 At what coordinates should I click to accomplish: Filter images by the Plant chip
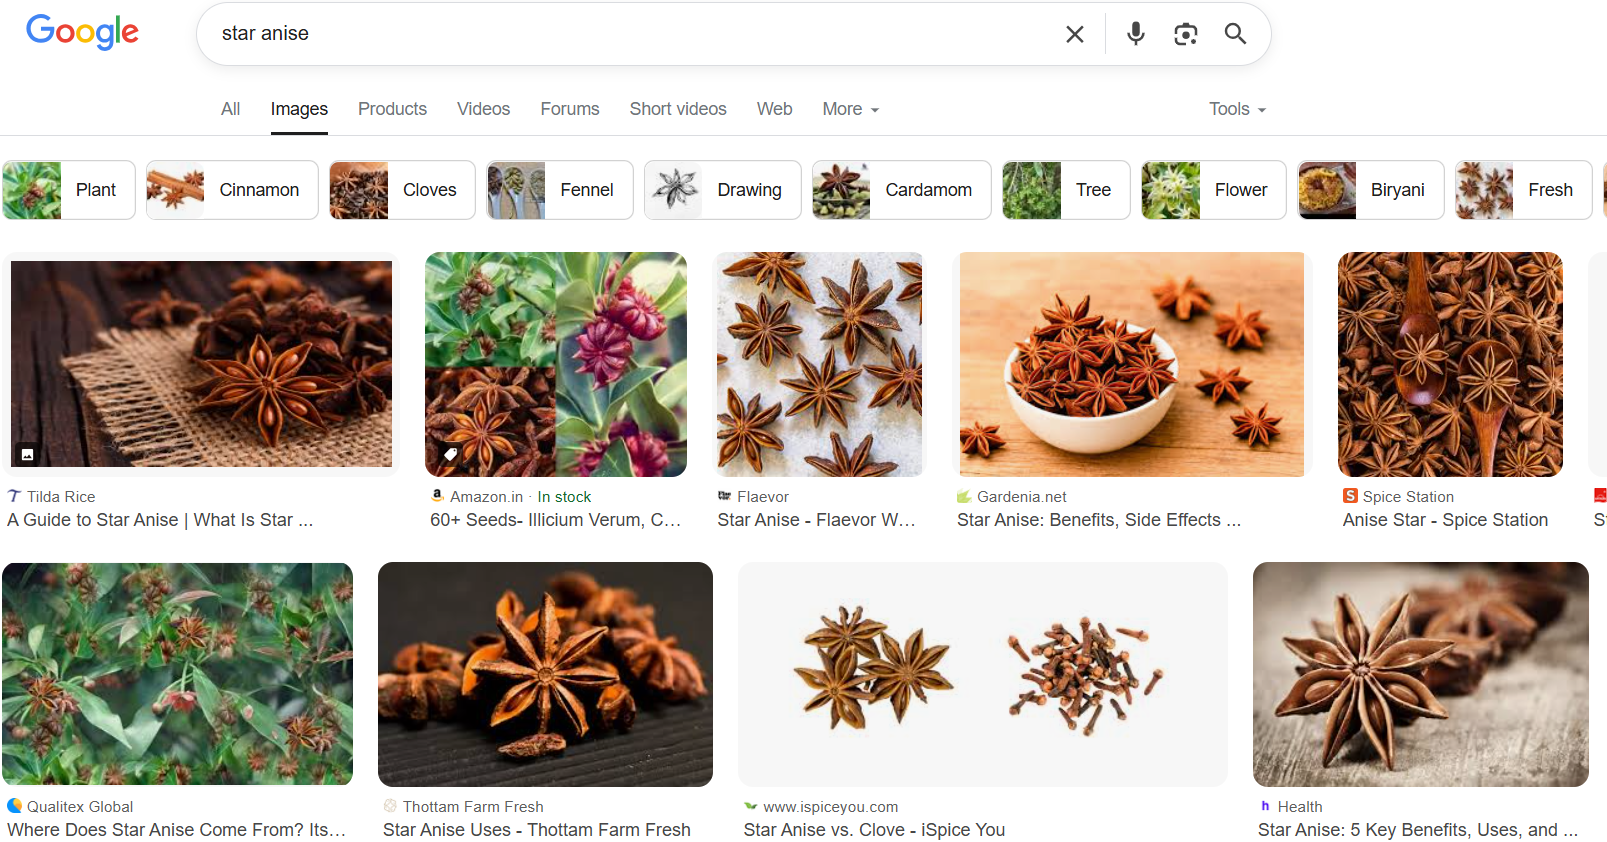coord(69,190)
